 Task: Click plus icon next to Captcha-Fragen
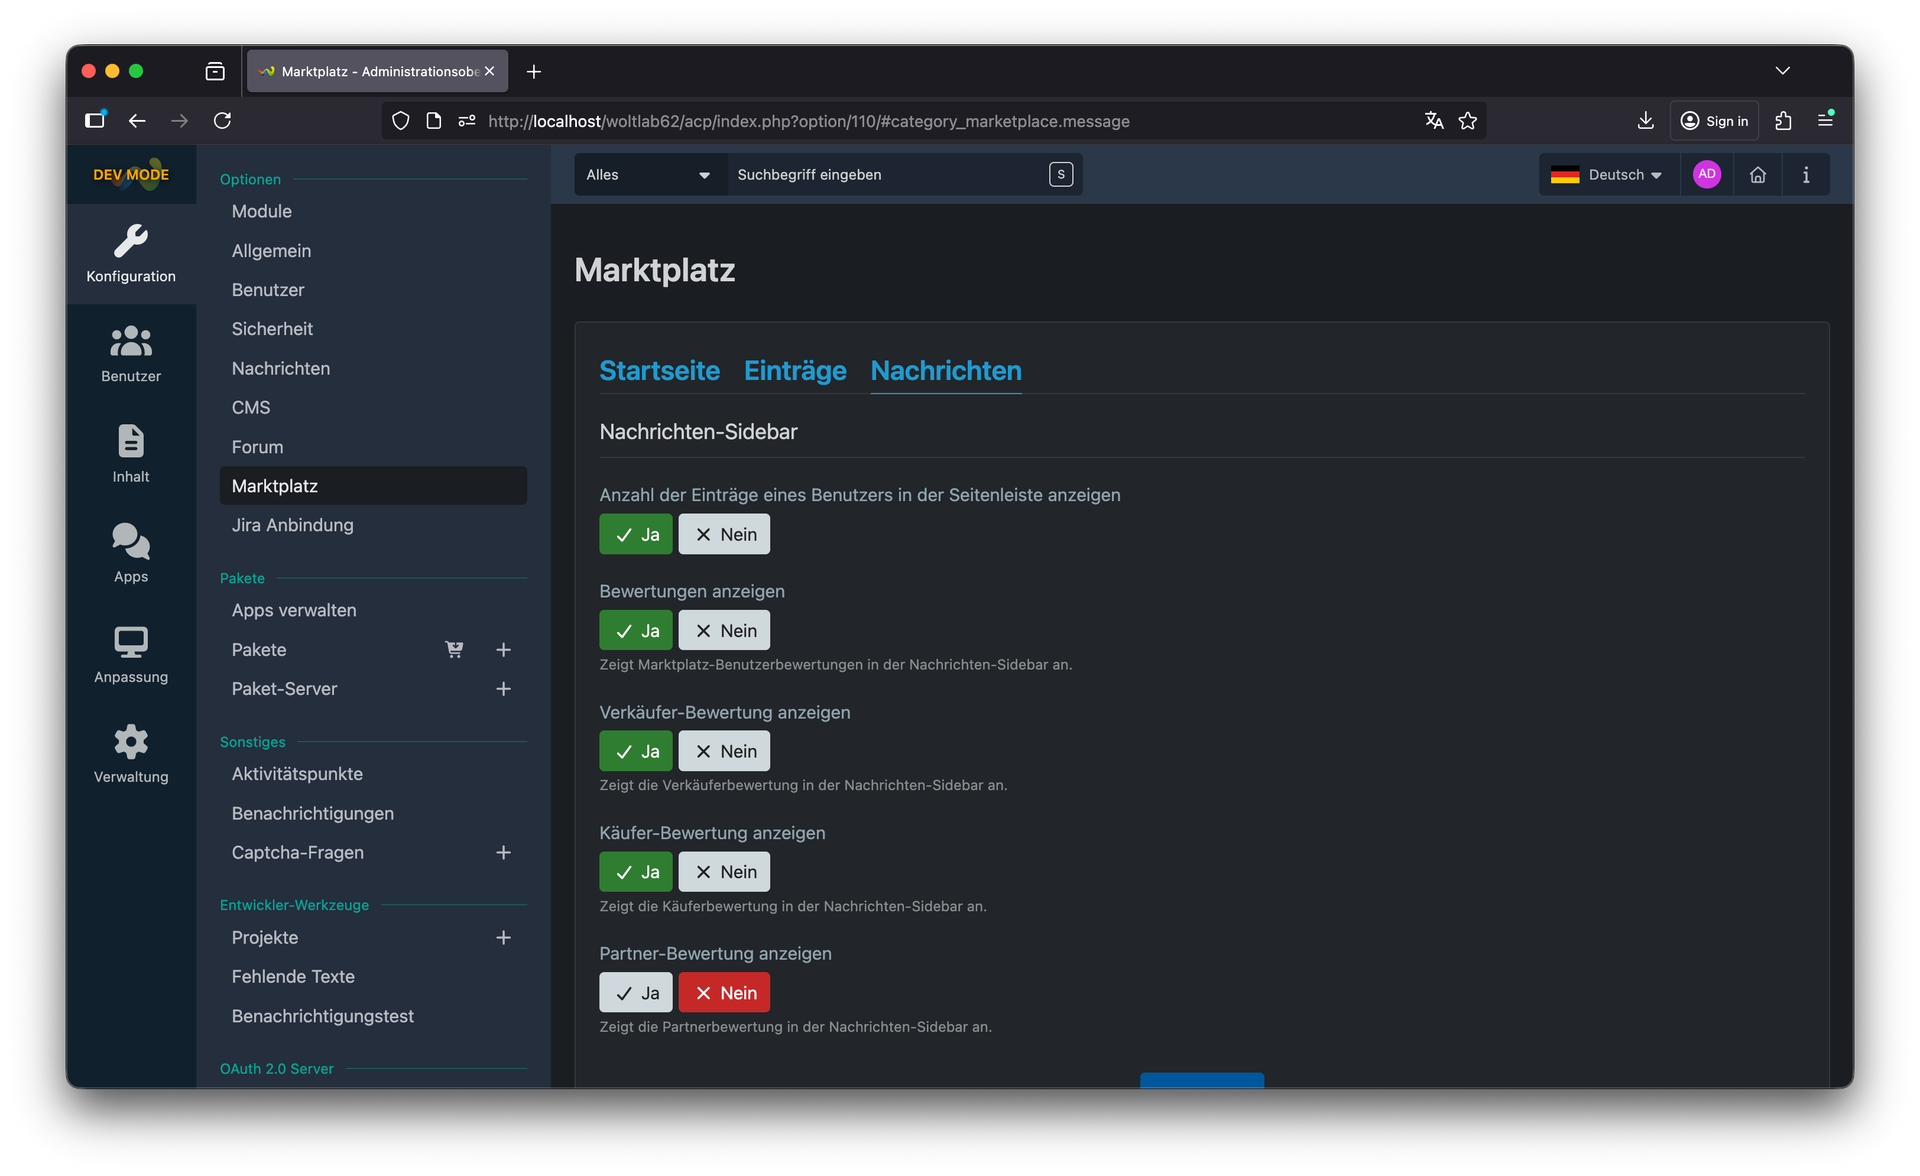point(503,853)
